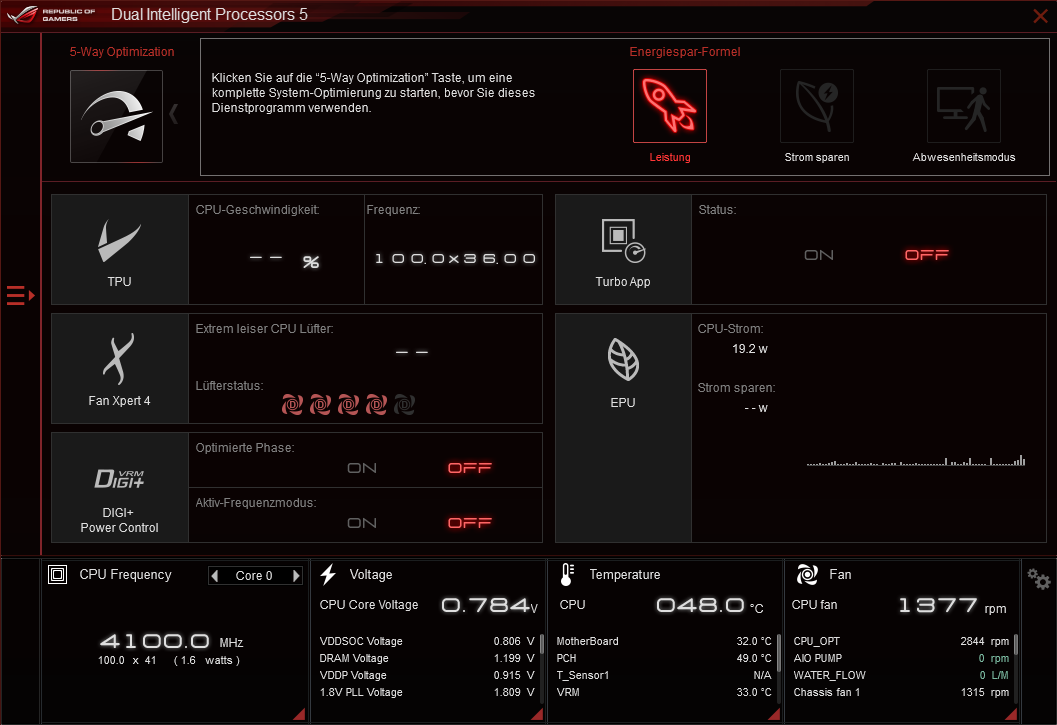Click the fifth grey fan status icon

[x=404, y=405]
